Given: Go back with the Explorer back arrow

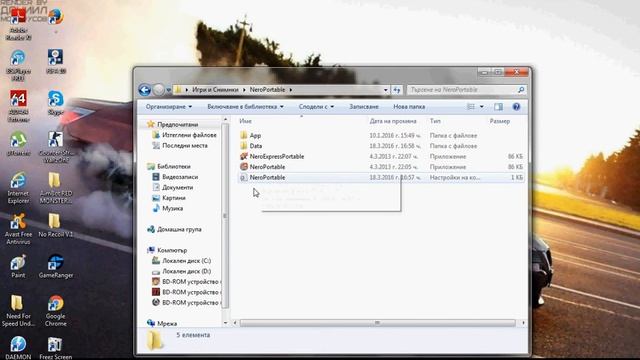Looking at the screenshot, I should (x=144, y=90).
